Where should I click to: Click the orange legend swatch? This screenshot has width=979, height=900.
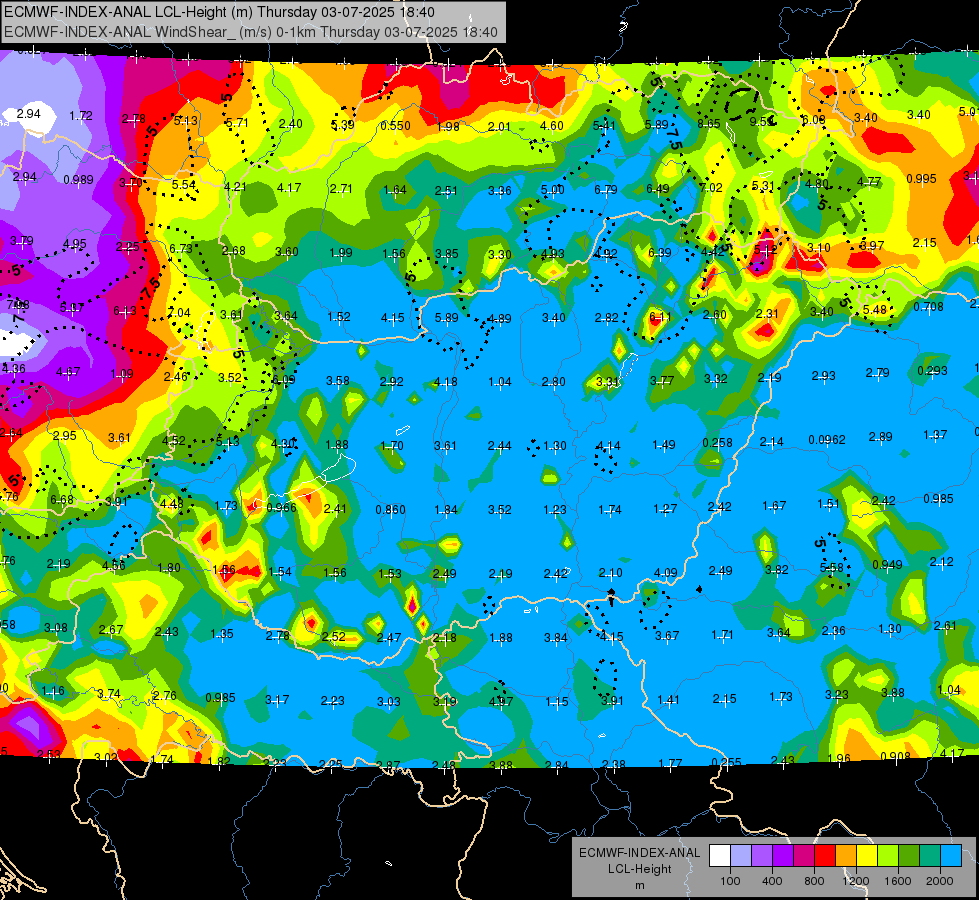click(x=845, y=856)
